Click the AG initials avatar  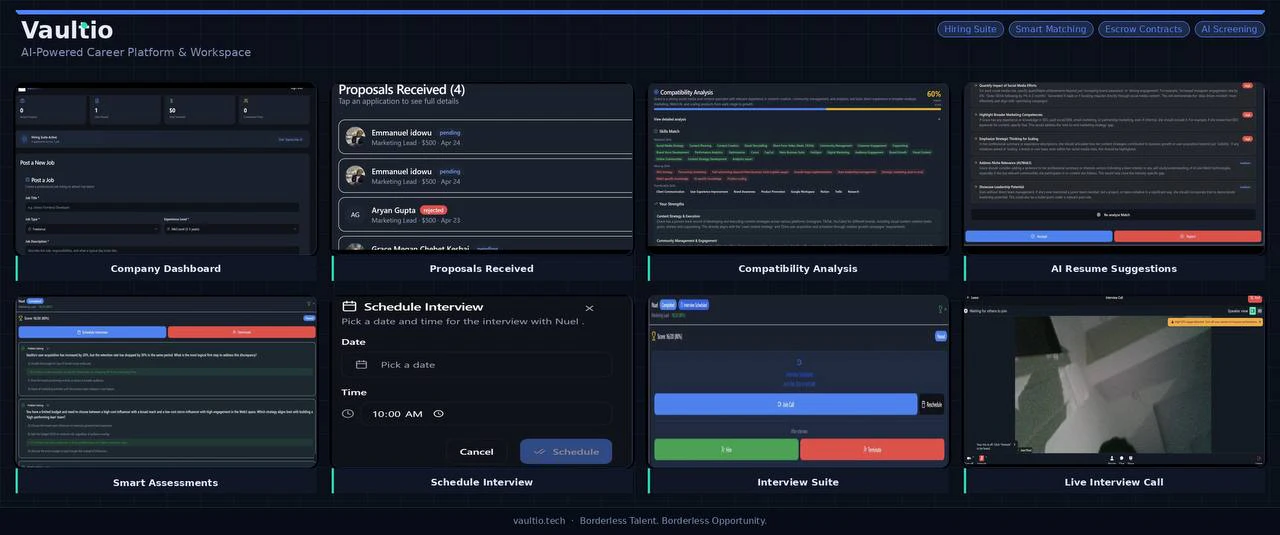[355, 214]
